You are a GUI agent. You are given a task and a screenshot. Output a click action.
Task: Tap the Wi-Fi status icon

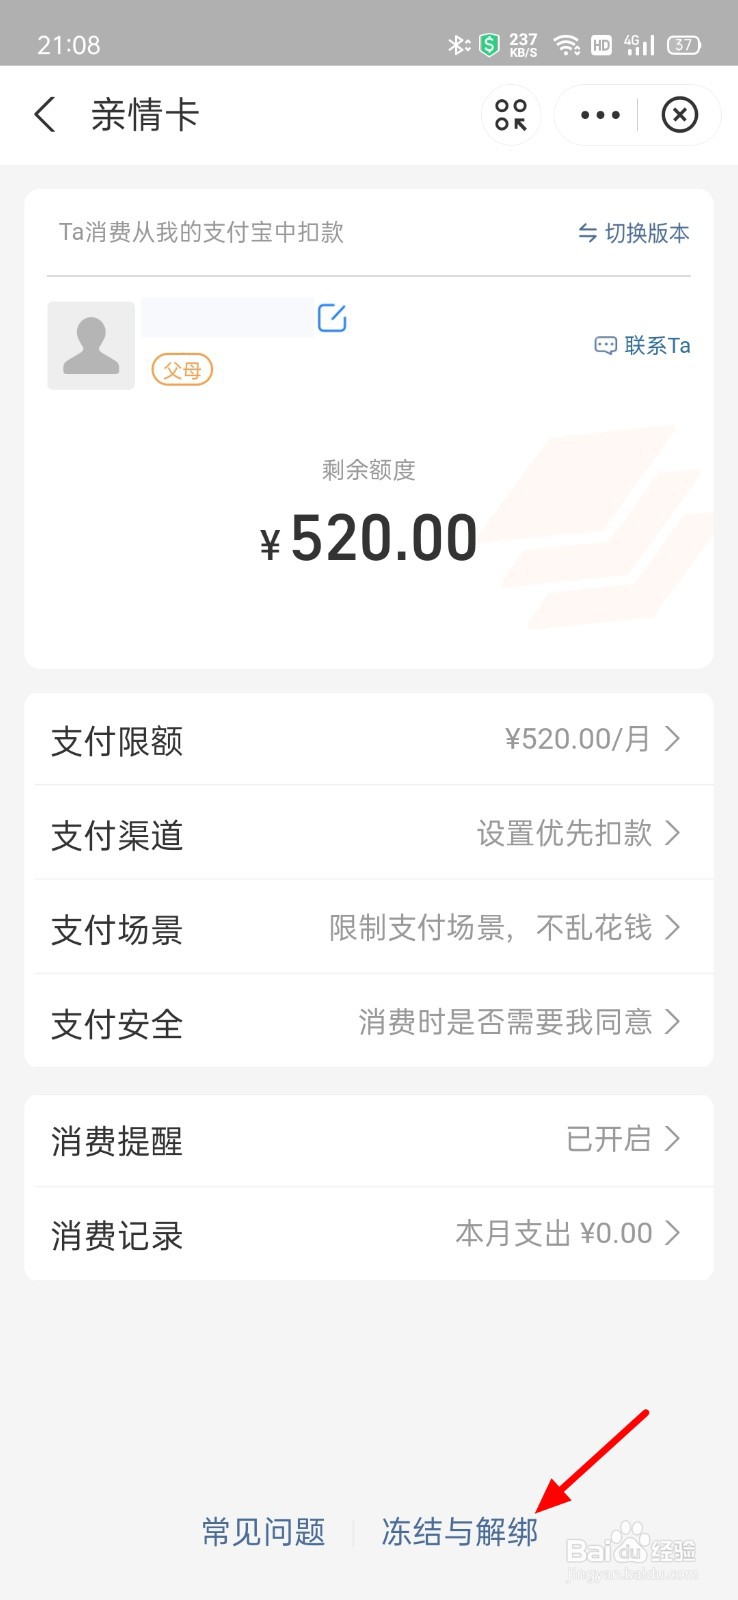pos(567,45)
